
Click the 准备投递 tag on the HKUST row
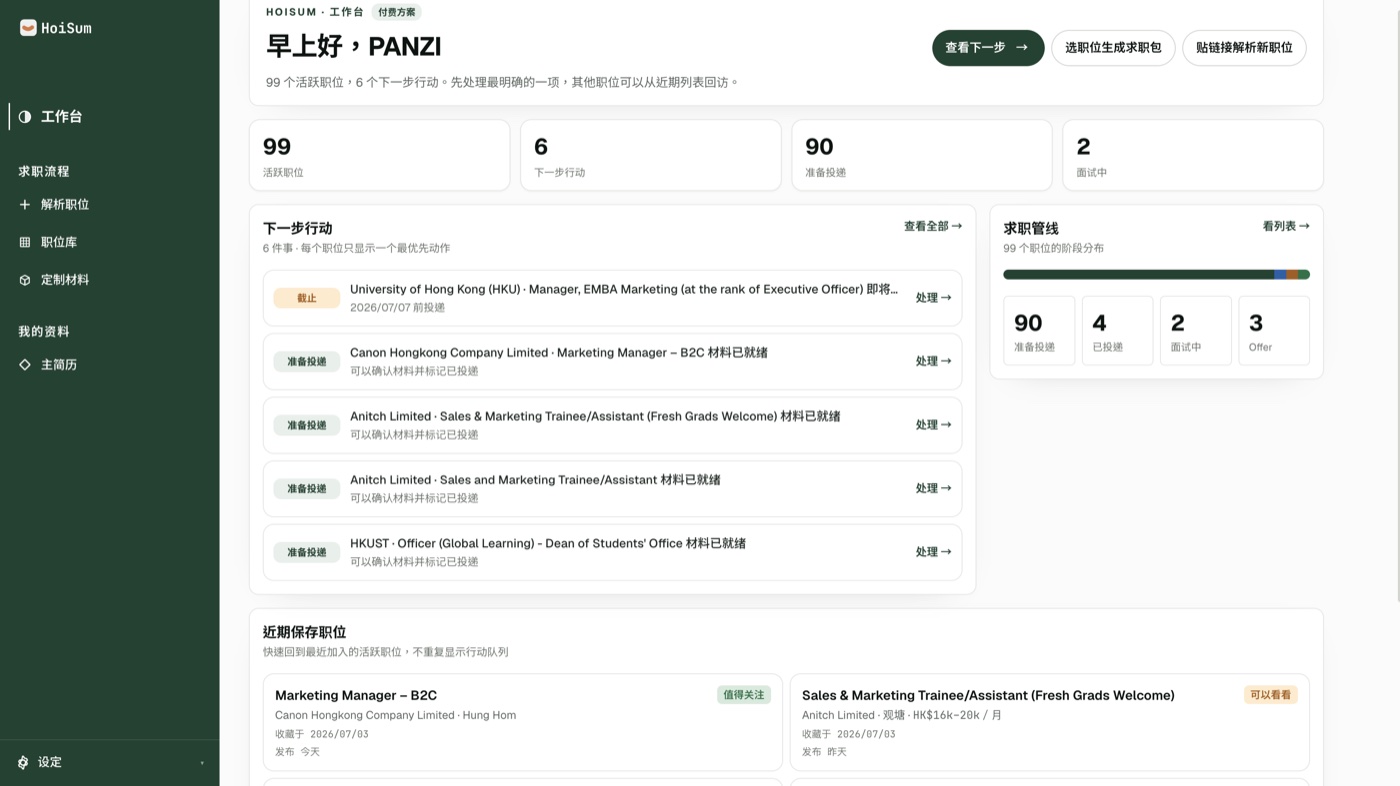[x=307, y=552]
